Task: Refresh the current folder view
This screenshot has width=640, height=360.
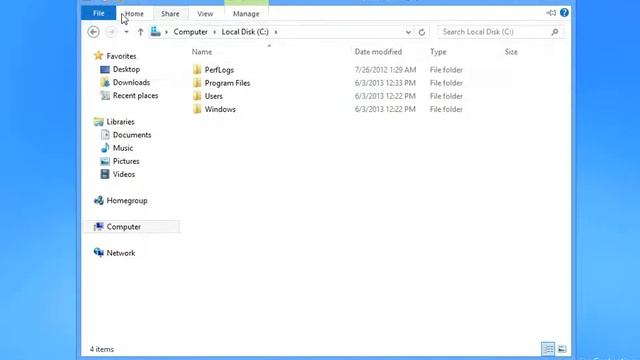Action: click(422, 32)
